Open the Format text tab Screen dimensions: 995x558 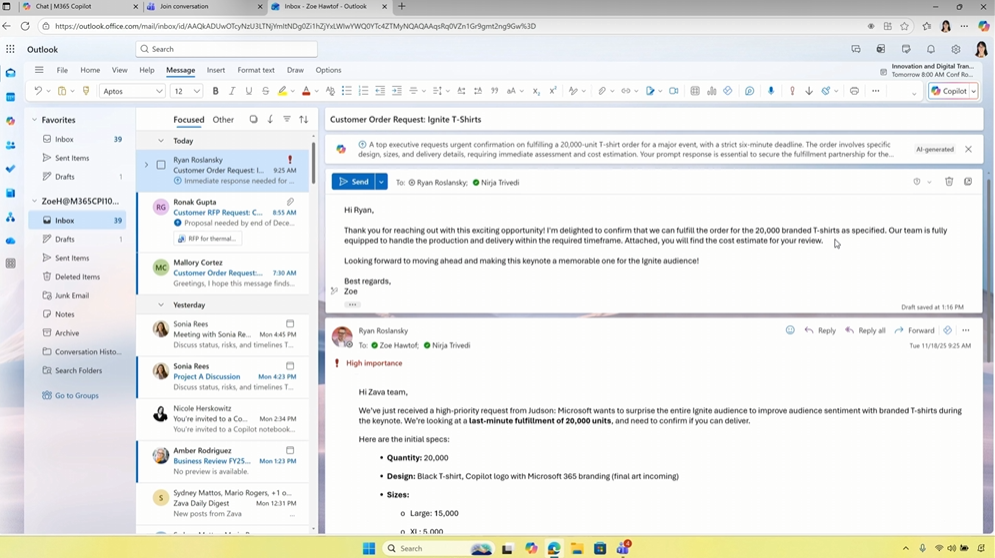[255, 70]
